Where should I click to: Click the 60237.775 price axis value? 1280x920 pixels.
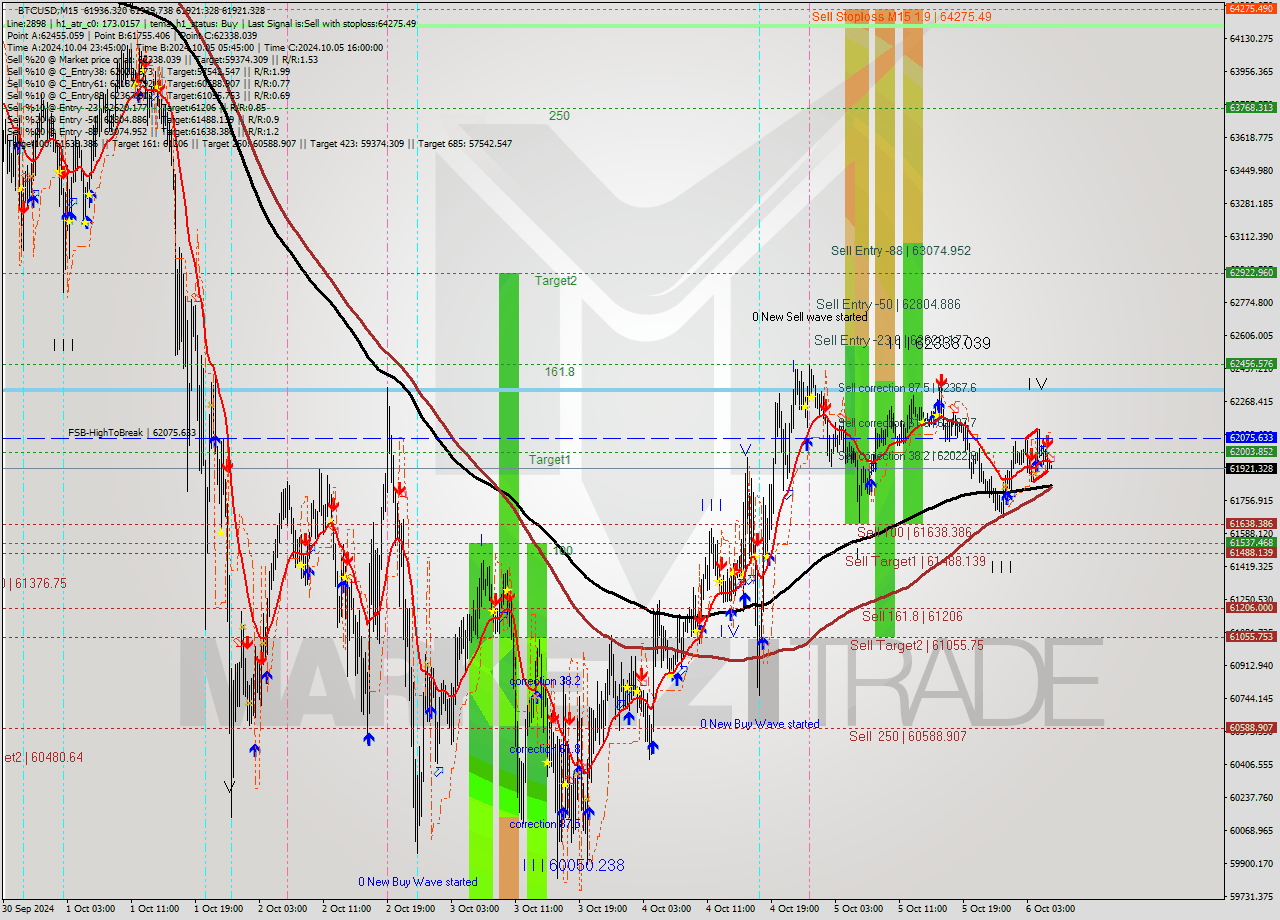coord(1251,798)
